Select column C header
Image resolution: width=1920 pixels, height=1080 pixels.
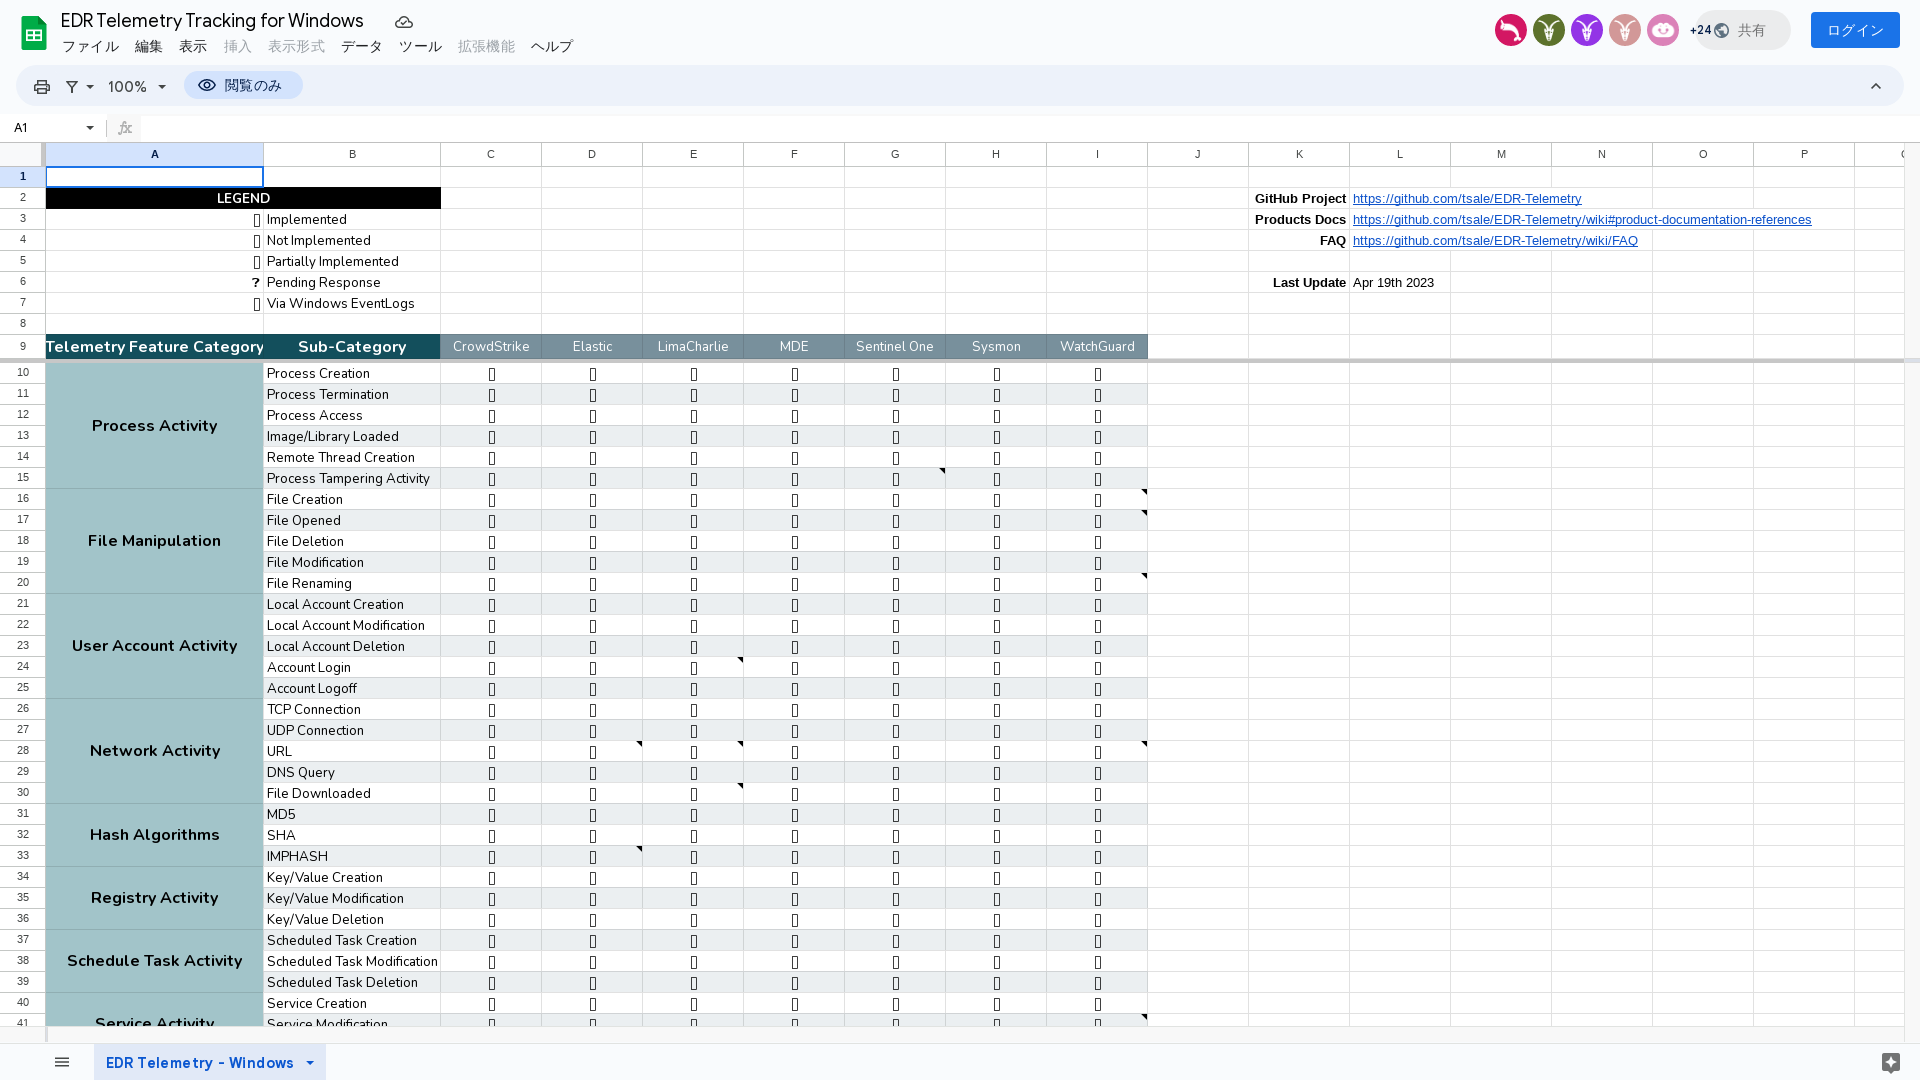pos(490,154)
